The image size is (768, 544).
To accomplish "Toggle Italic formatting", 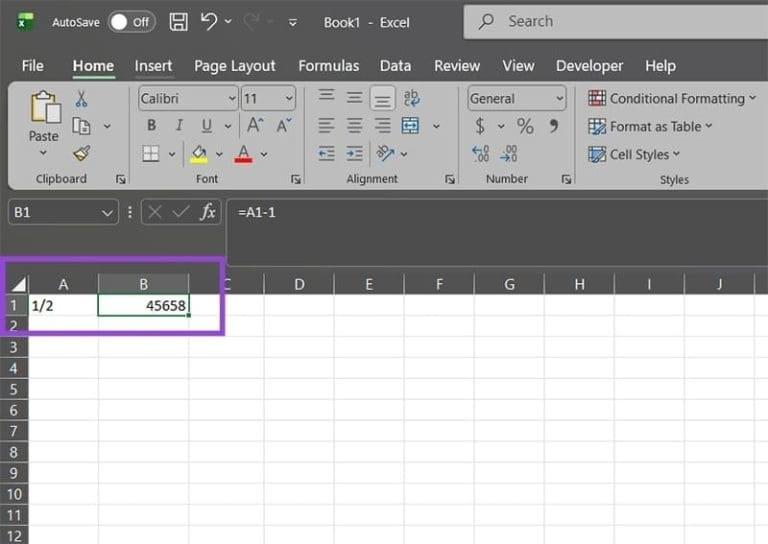I will click(x=179, y=126).
